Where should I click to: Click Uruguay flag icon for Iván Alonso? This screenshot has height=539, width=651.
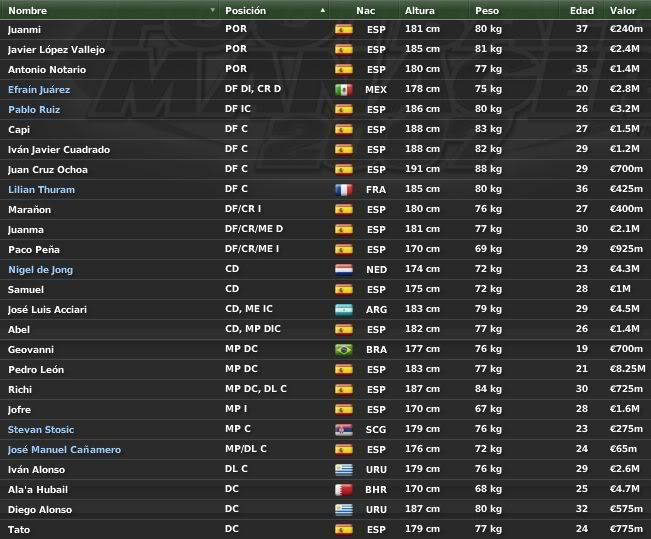pos(344,469)
